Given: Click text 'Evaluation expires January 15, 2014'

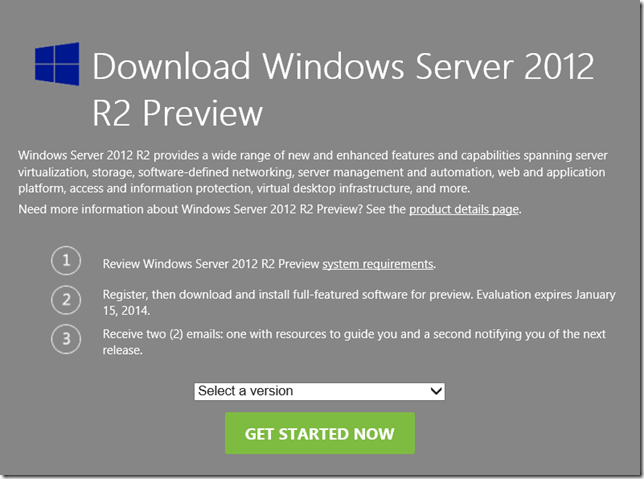Looking at the screenshot, I should pyautogui.click(x=359, y=302).
